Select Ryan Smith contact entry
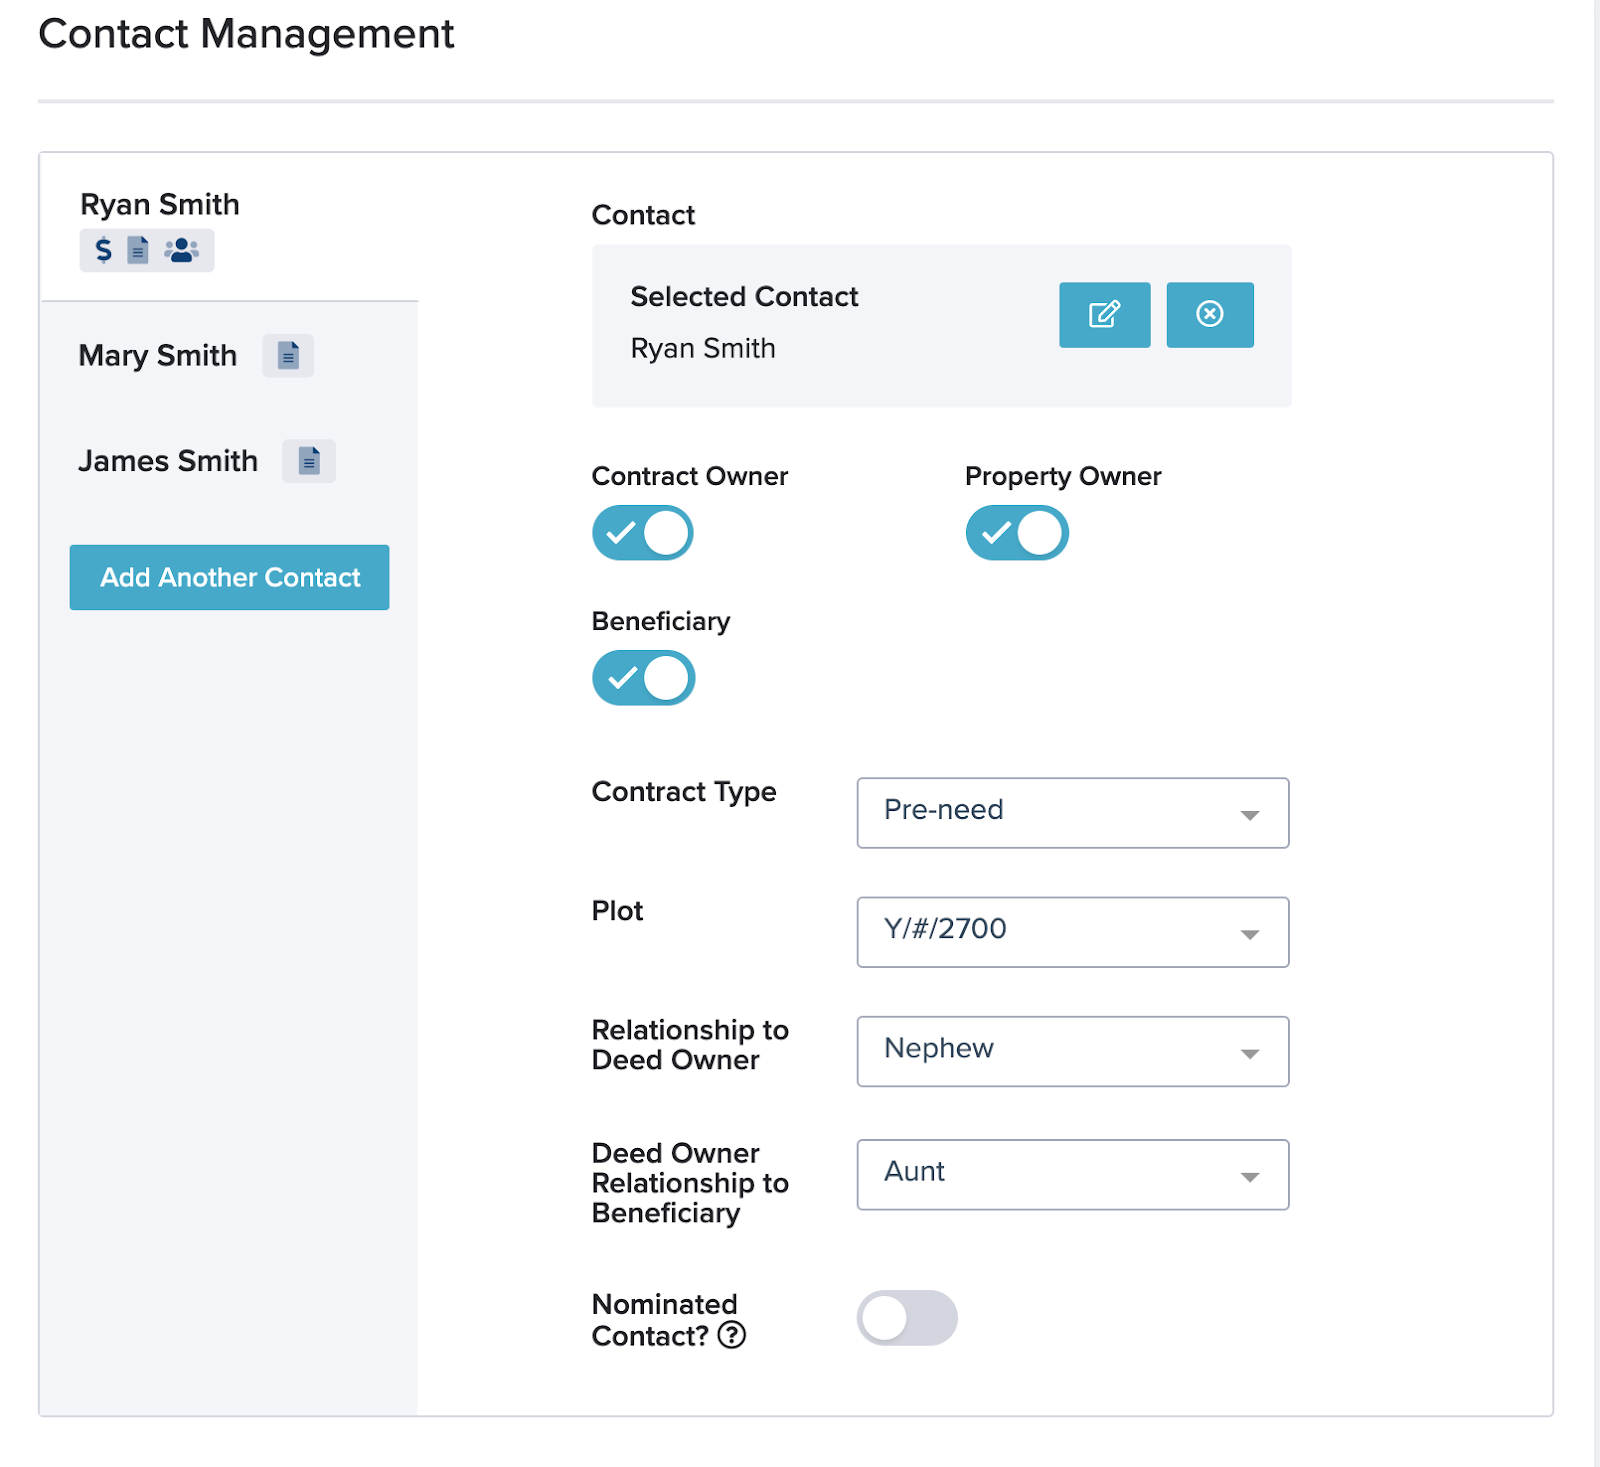This screenshot has width=1600, height=1467. click(160, 205)
